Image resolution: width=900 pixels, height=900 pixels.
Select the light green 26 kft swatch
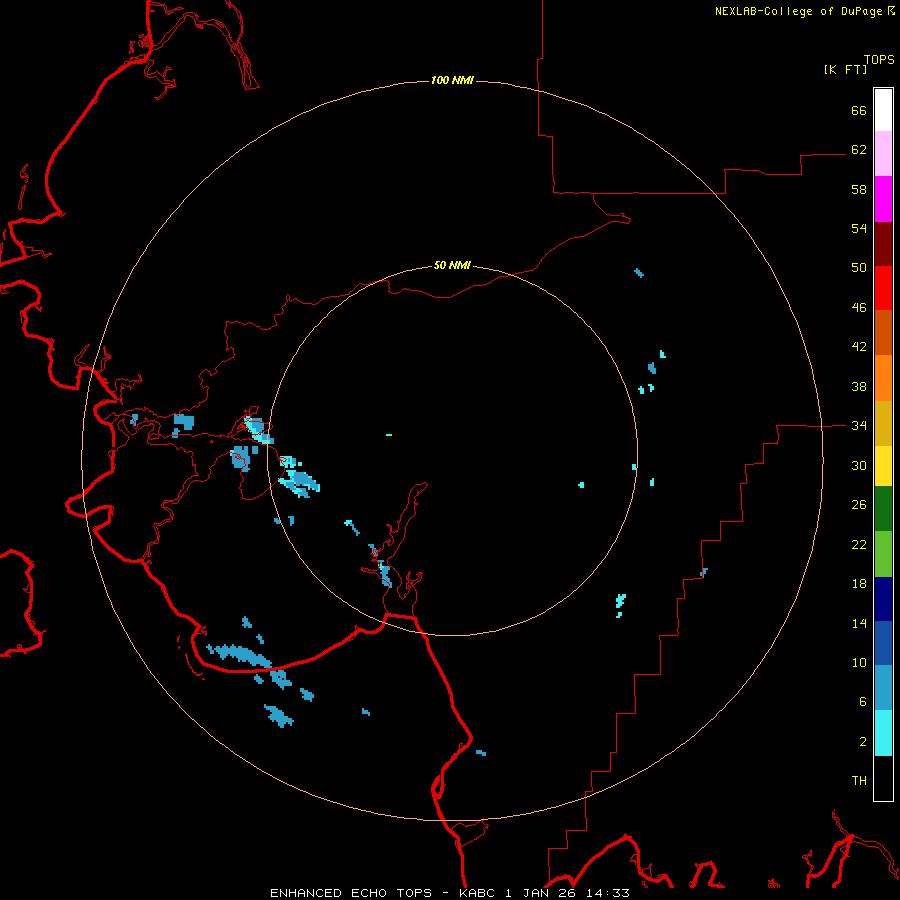(883, 554)
